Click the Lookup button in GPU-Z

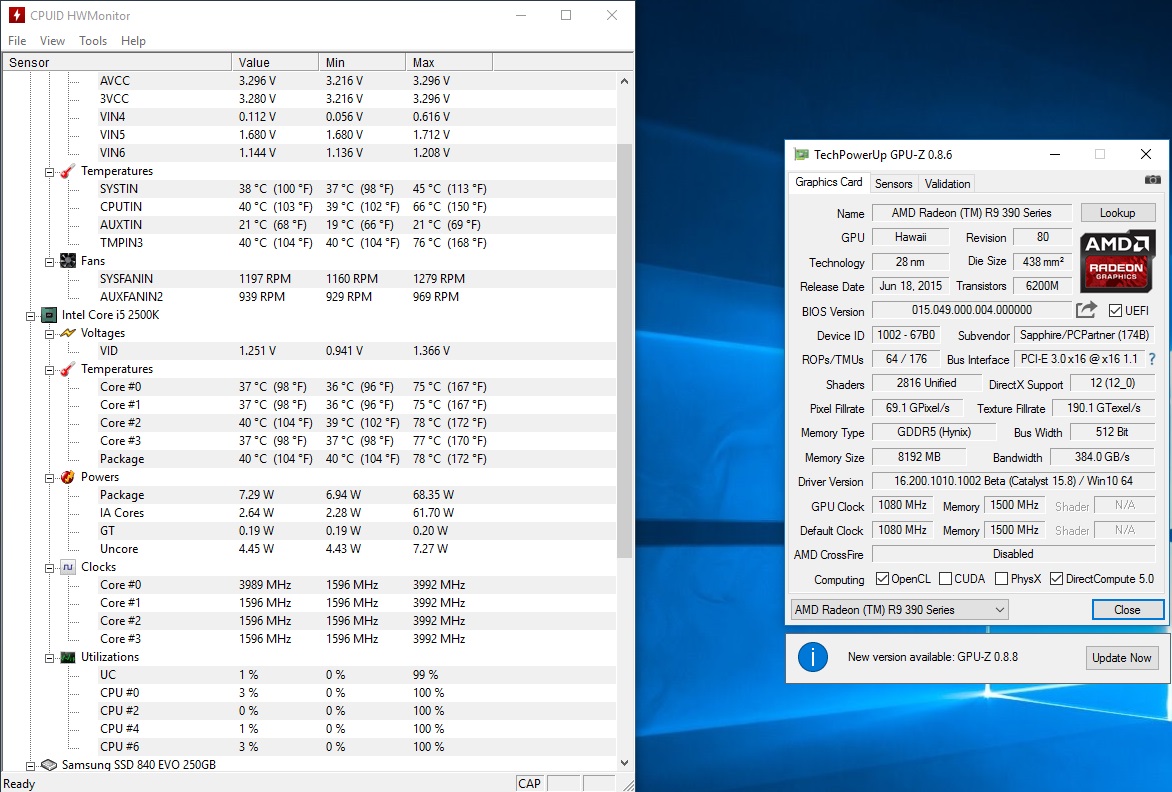(x=1117, y=213)
